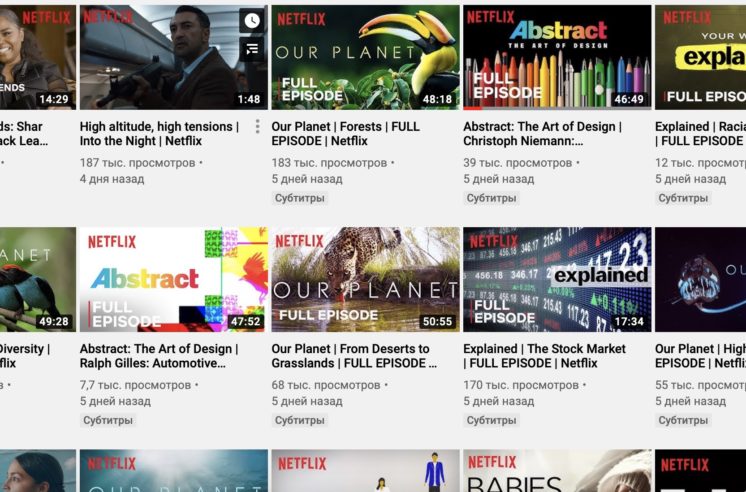Viewport: 746px width, 492px height.
Task: Click Субтитры badge under Our Planet Forests
Action: pyautogui.click(x=300, y=198)
